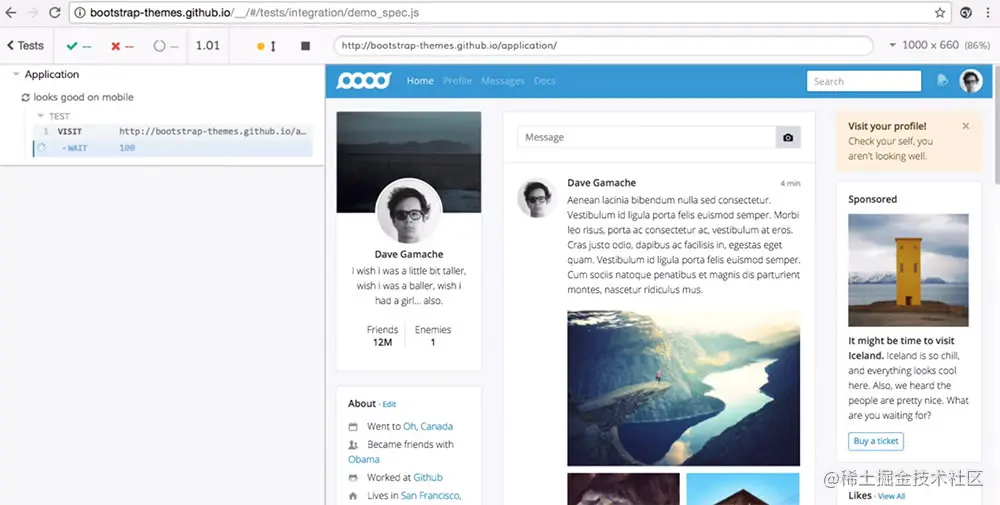Reload the page with the refresh icon
The image size is (1000, 505).
coord(55,13)
